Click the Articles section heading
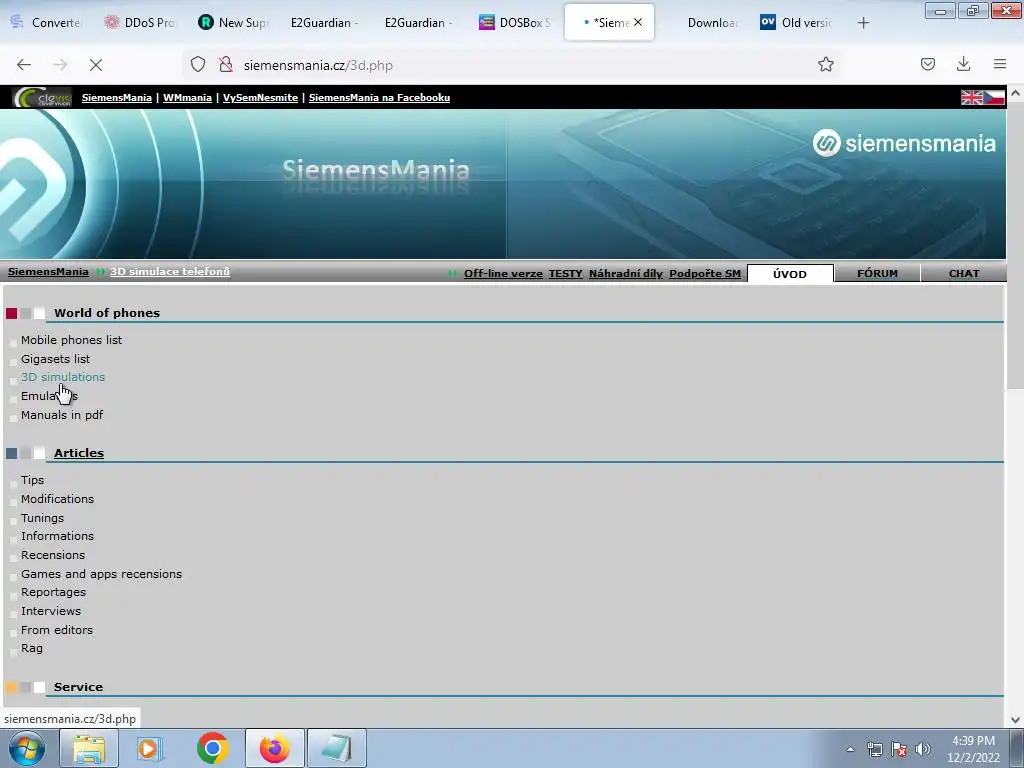The height and width of the screenshot is (768, 1024). [x=79, y=453]
